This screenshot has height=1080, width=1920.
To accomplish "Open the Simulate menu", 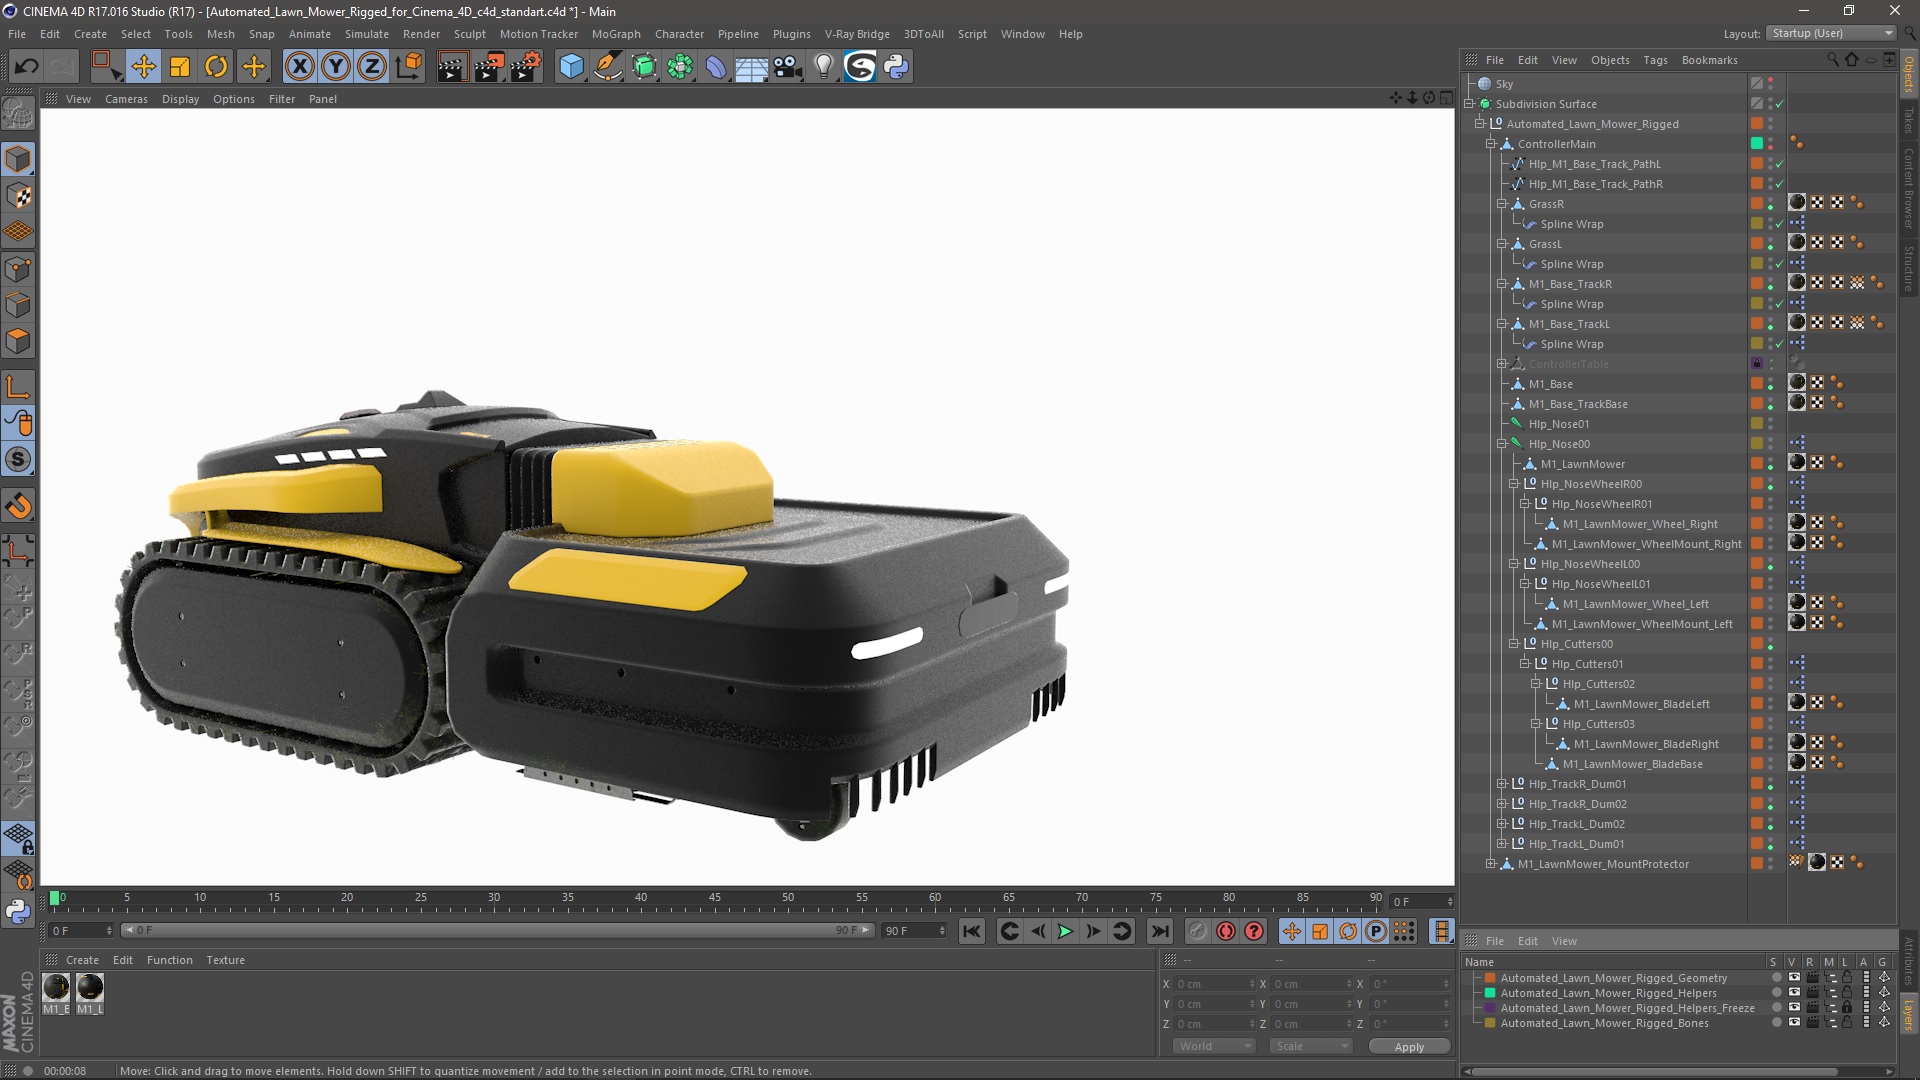I will (x=366, y=34).
